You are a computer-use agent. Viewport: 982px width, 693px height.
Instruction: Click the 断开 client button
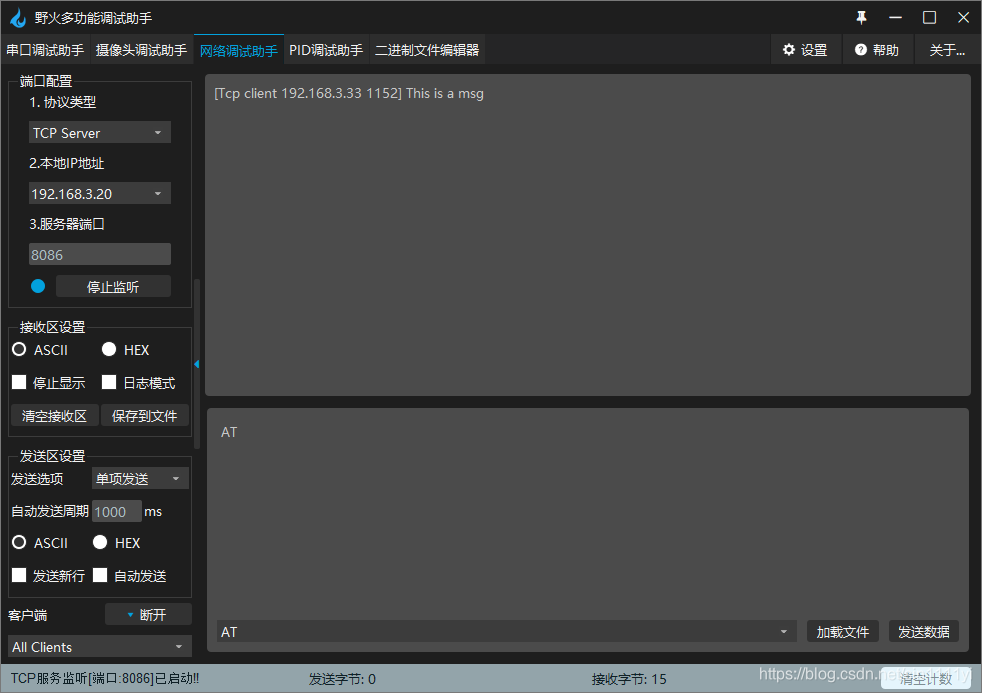click(148, 615)
